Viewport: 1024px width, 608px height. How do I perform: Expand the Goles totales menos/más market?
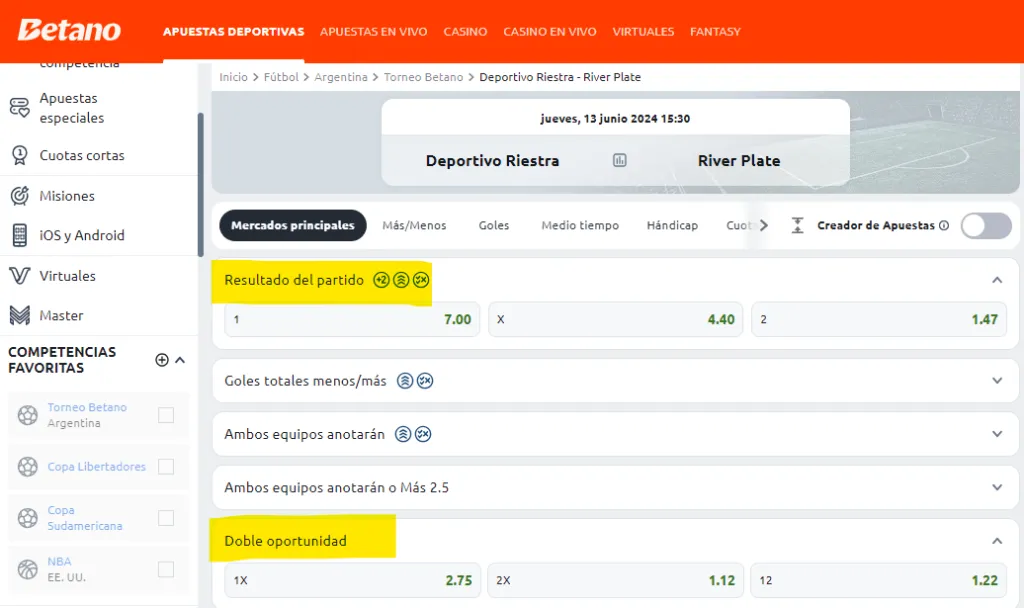click(x=997, y=381)
